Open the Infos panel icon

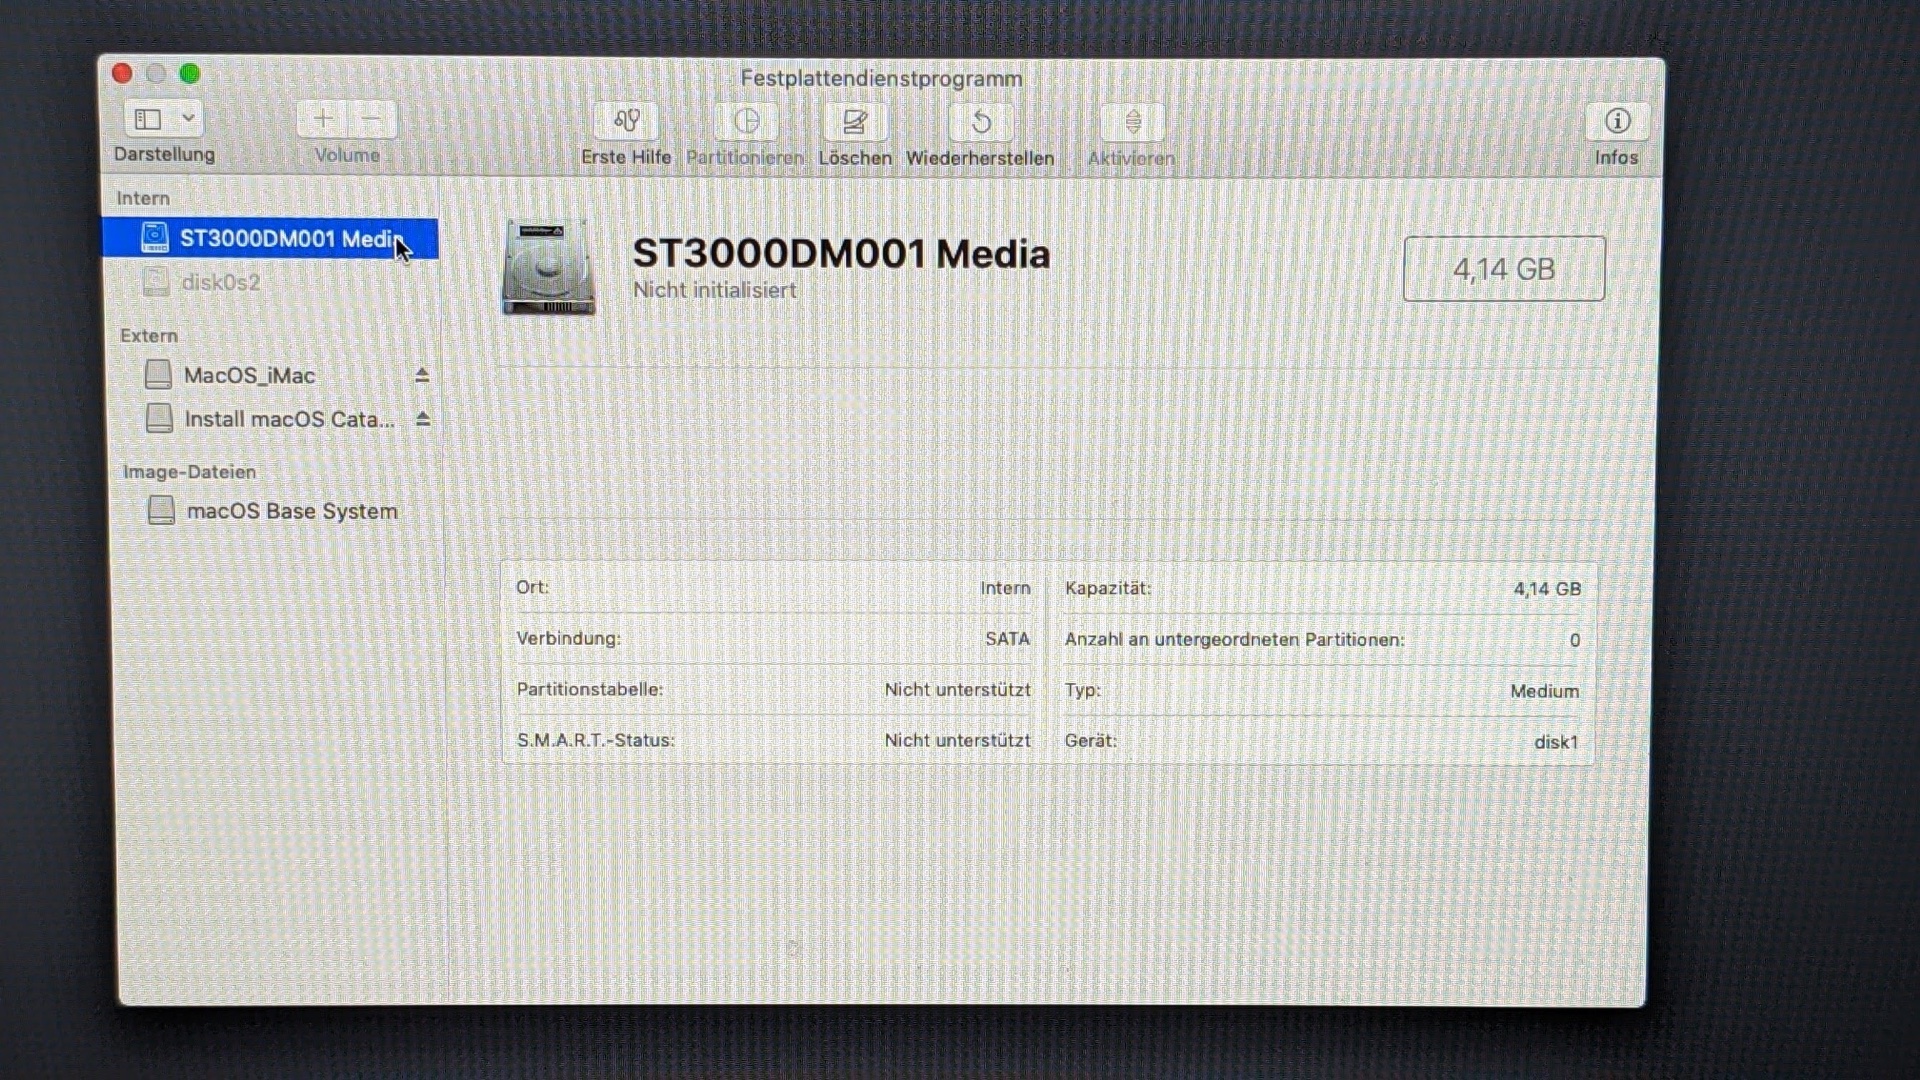[1617, 121]
